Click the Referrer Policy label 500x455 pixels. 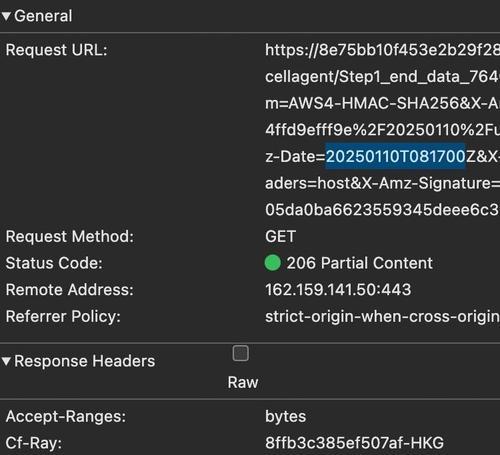point(63,316)
